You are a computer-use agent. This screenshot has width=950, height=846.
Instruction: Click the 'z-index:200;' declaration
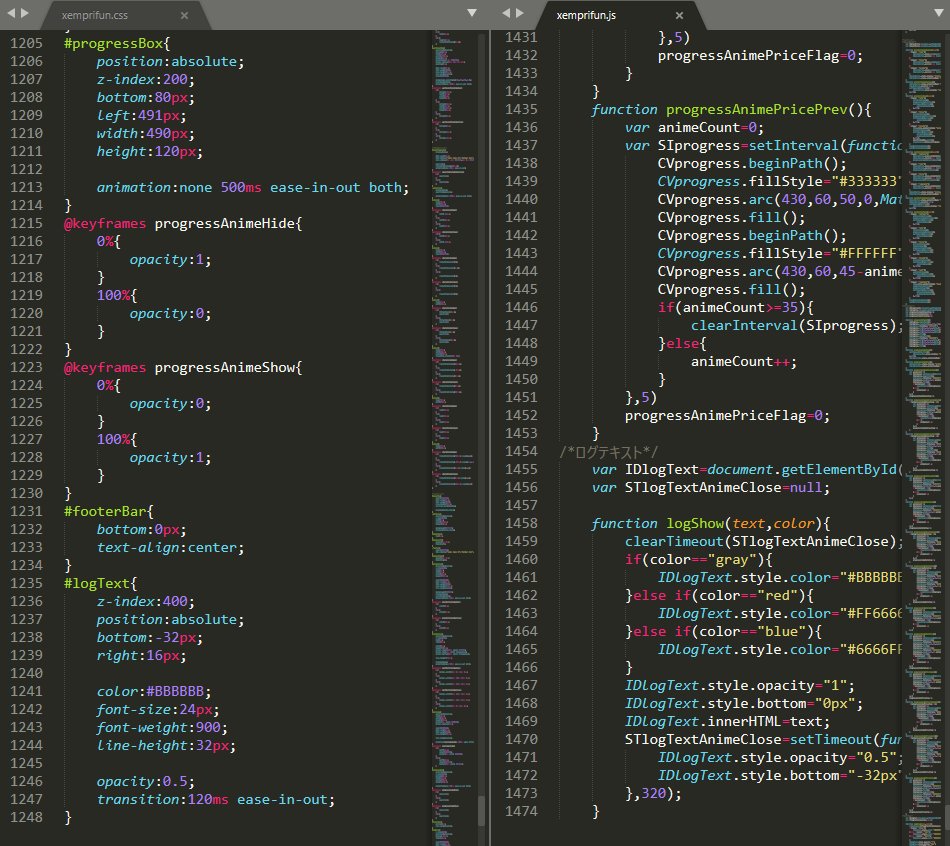(145, 80)
